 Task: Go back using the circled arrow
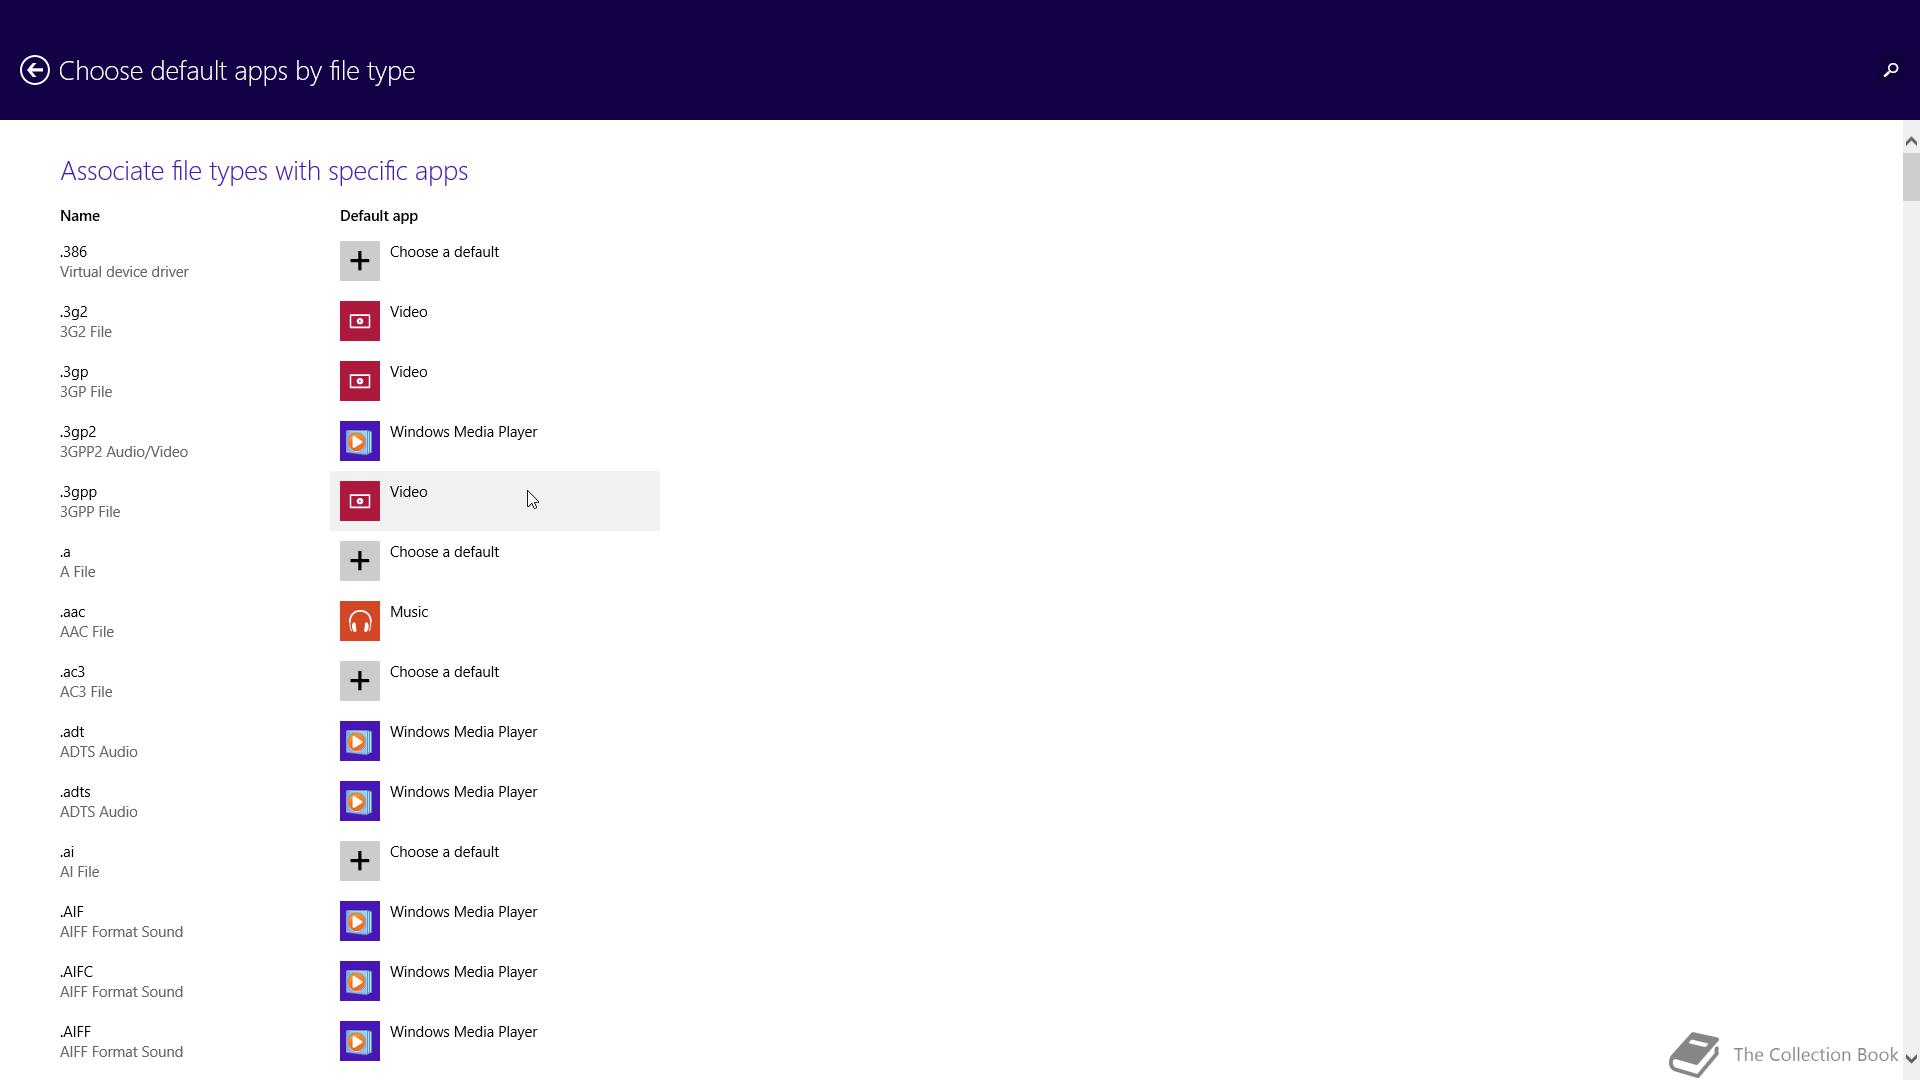coord(35,70)
